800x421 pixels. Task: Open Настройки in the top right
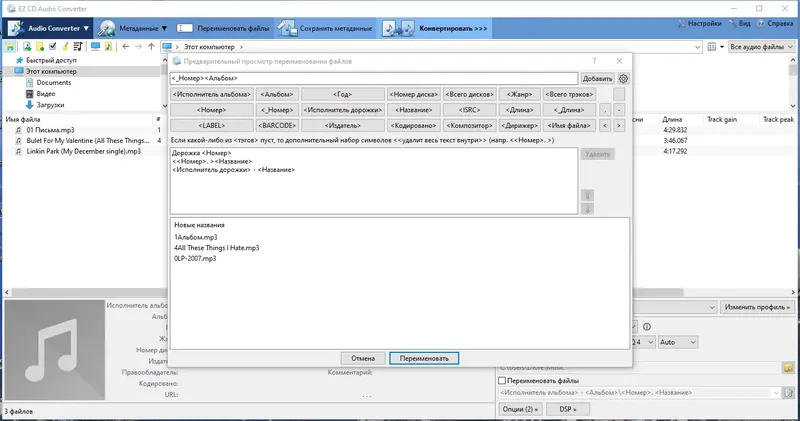[x=699, y=23]
